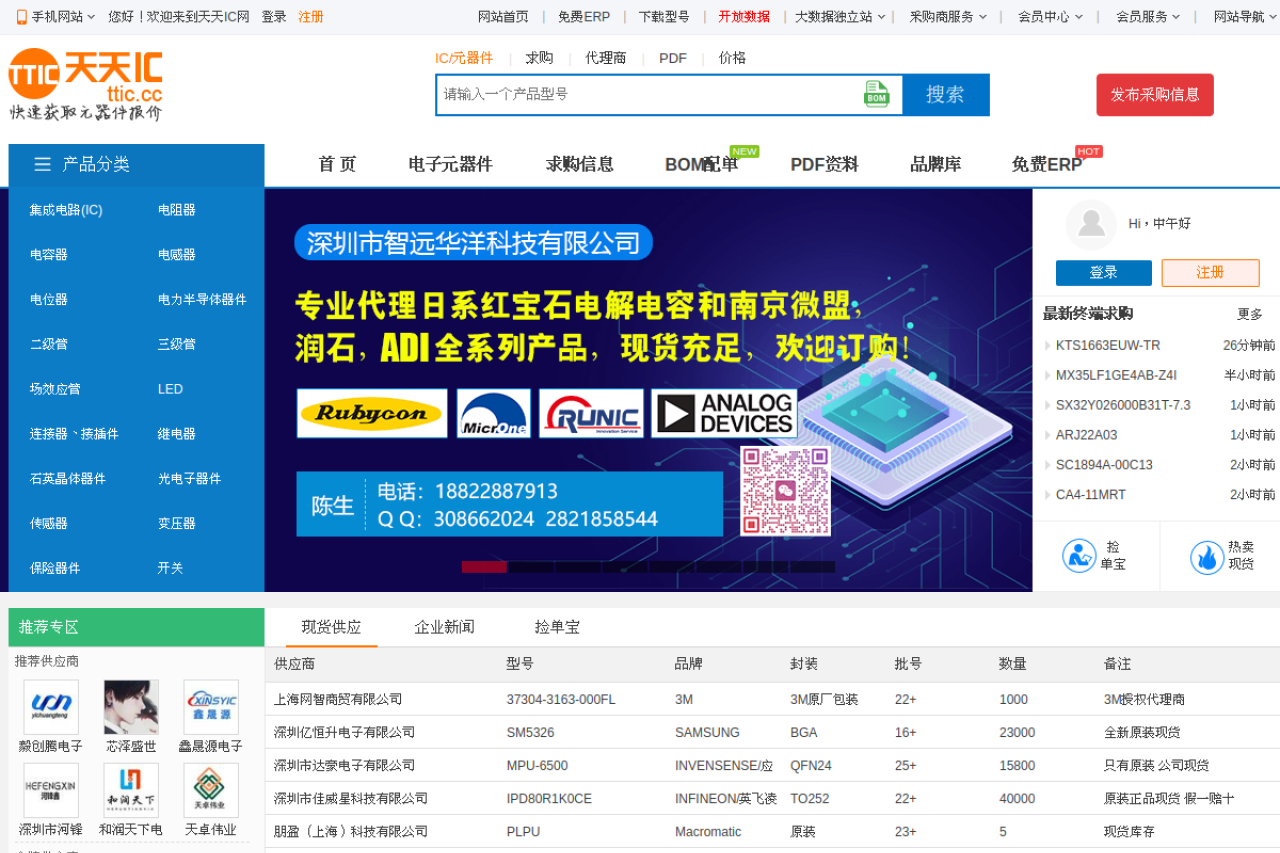Open BOM配单 in main navigation
The height and width of the screenshot is (853, 1280).
[701, 164]
